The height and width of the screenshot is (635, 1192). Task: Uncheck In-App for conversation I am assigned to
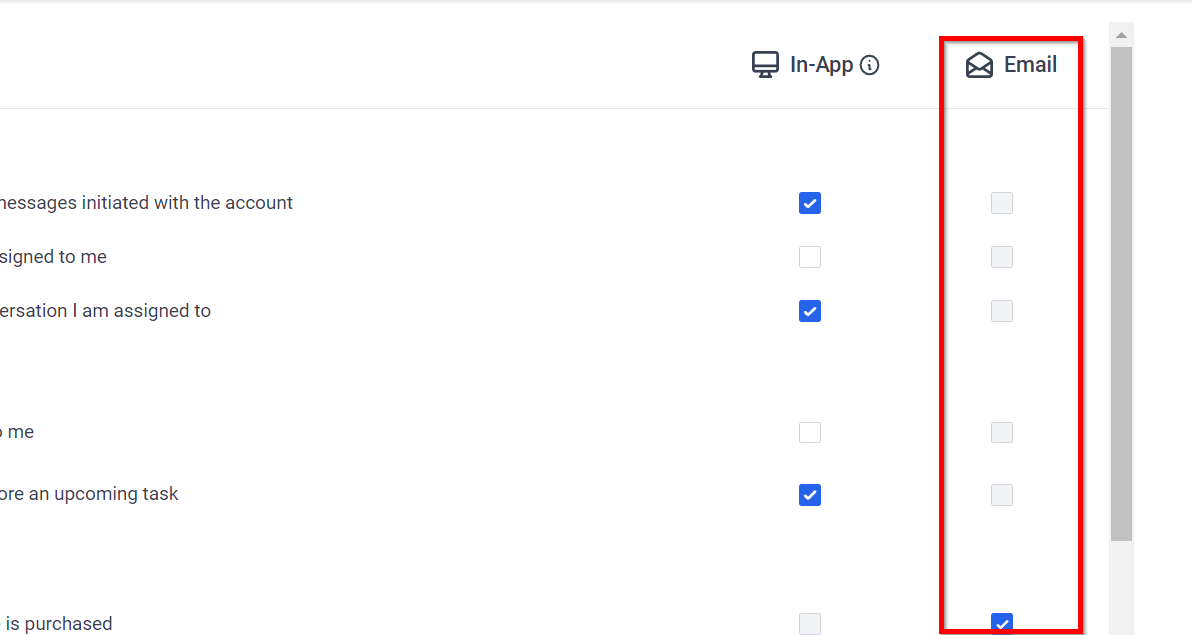(x=810, y=311)
